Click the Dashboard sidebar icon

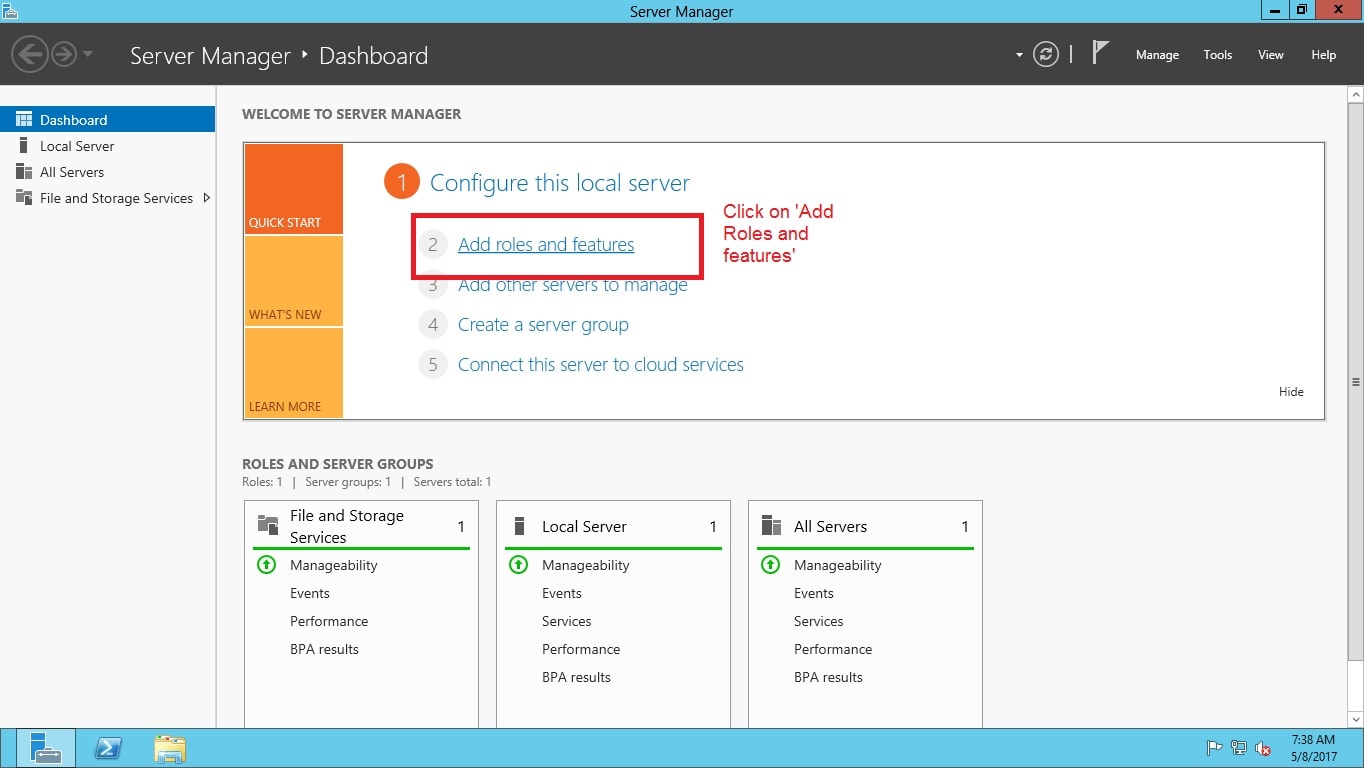(x=24, y=119)
